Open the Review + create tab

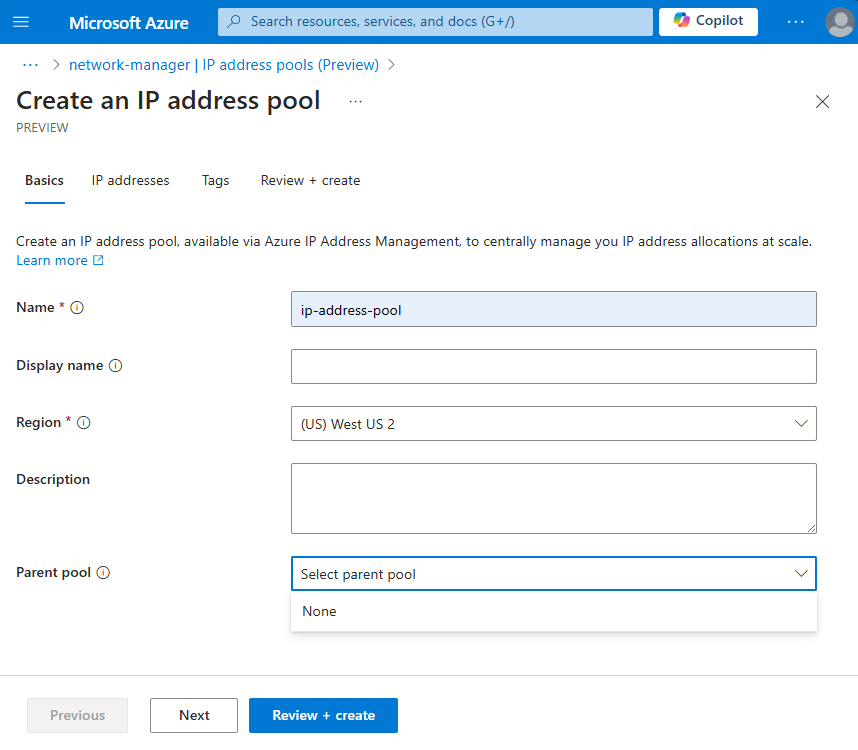310,181
